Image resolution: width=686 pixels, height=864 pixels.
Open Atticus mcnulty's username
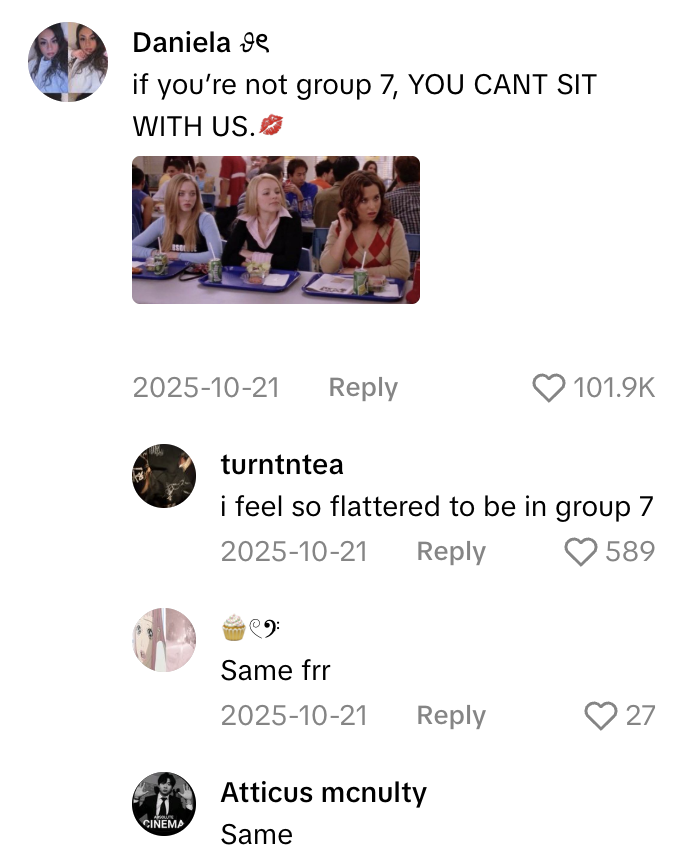pyautogui.click(x=323, y=793)
